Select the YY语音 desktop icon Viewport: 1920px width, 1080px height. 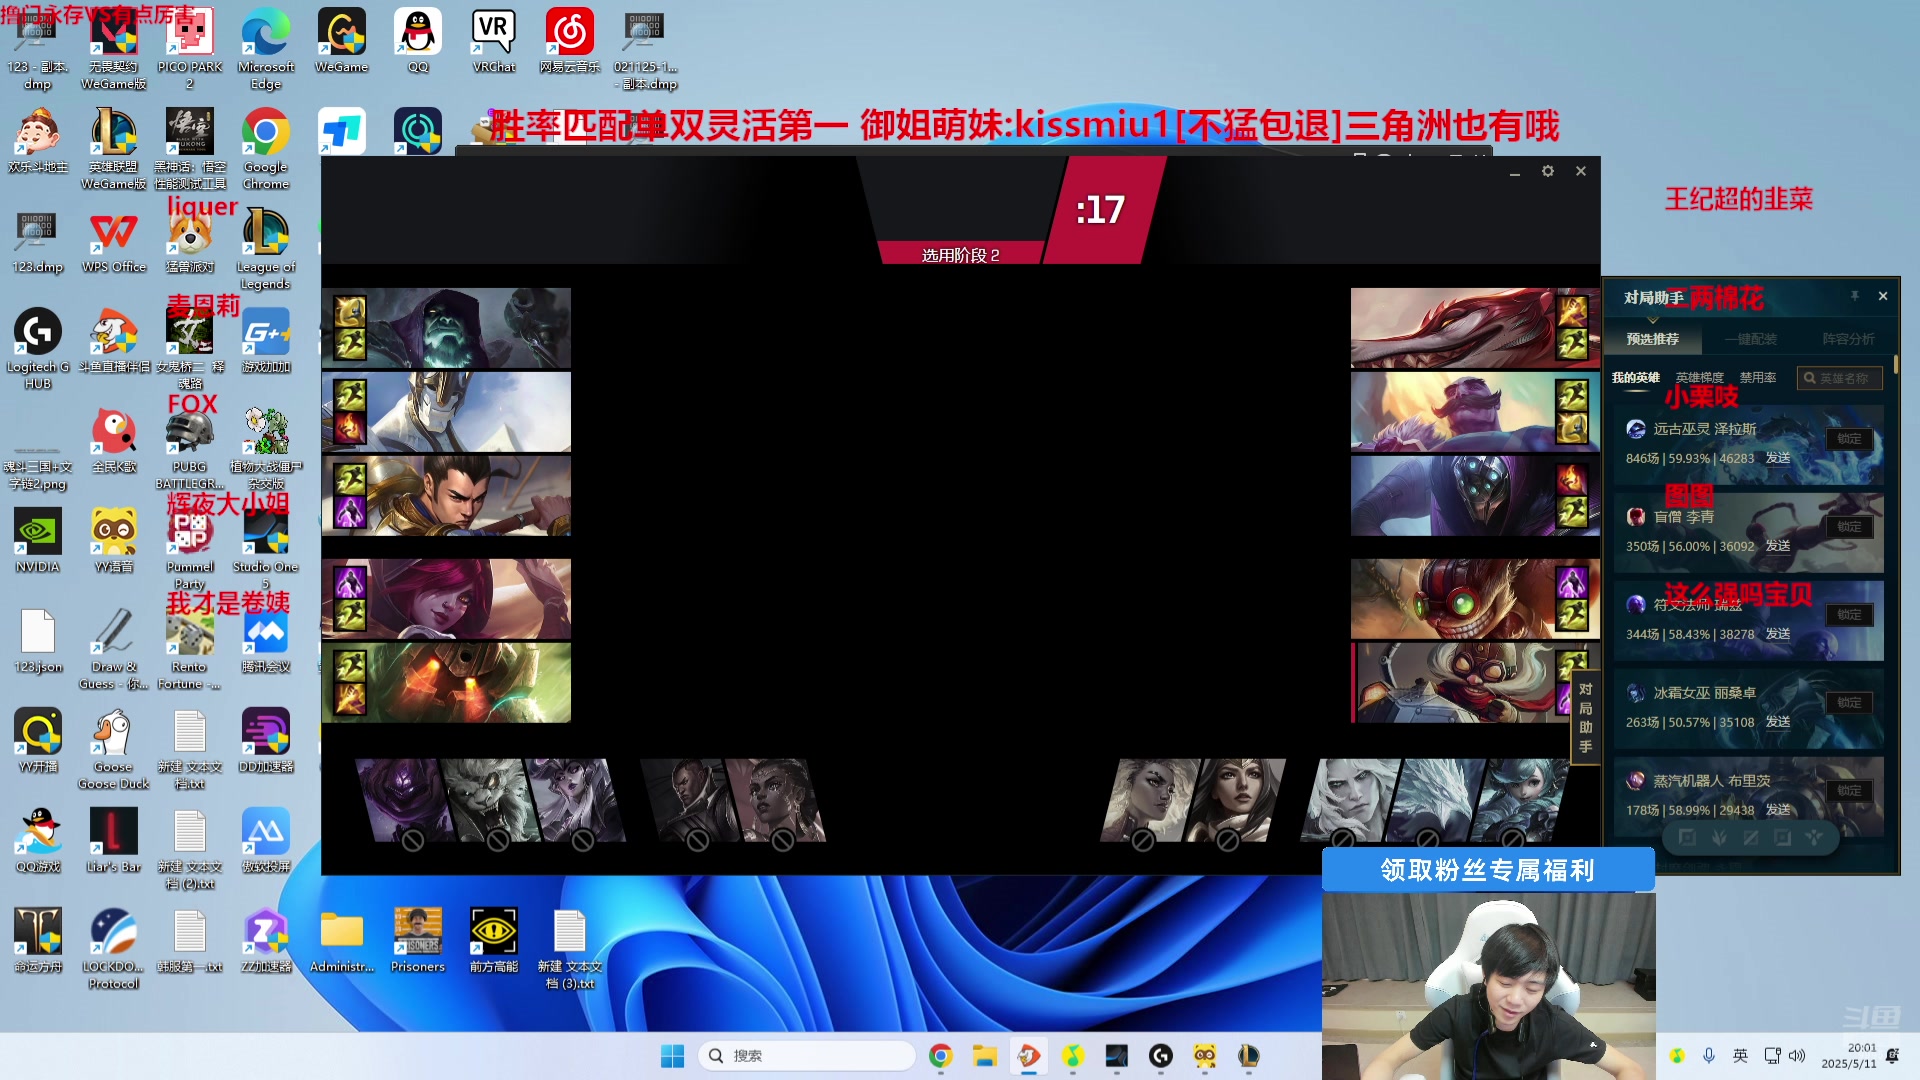coord(114,541)
